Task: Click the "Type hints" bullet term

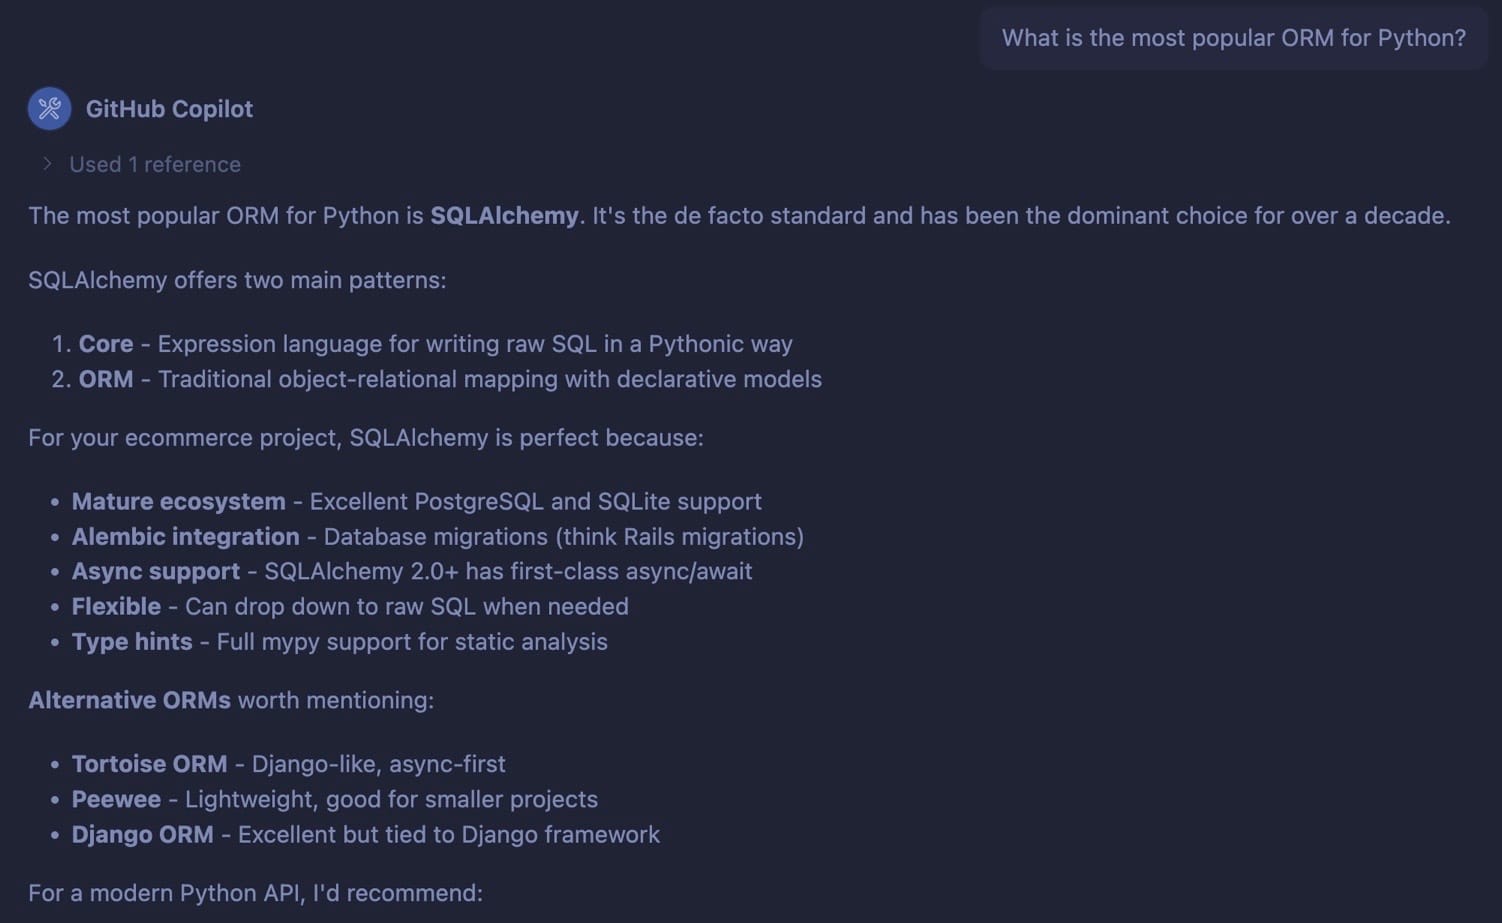Action: (132, 642)
